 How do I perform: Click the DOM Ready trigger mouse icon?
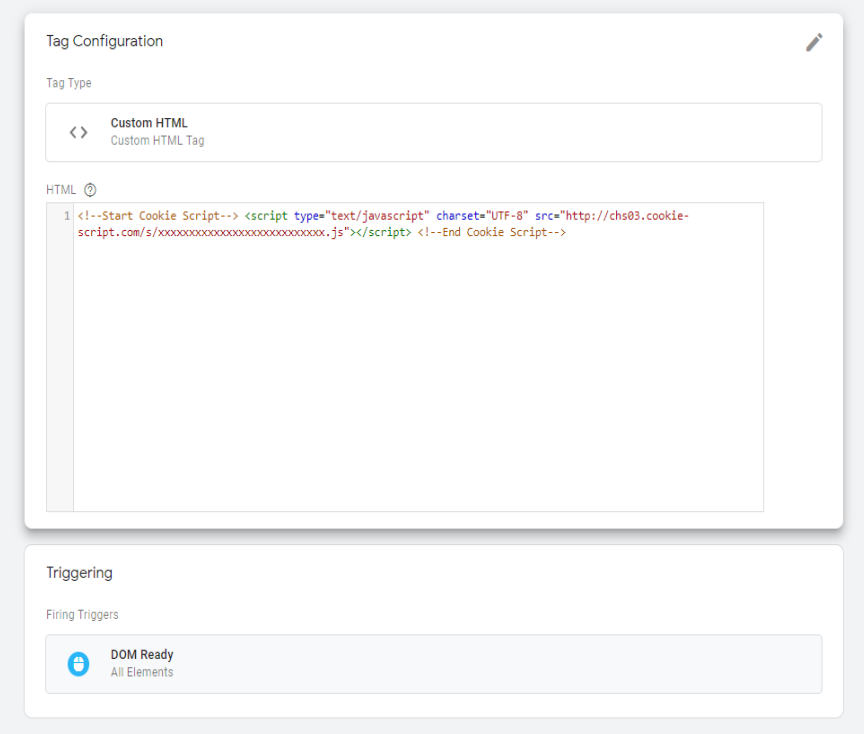pyautogui.click(x=78, y=664)
